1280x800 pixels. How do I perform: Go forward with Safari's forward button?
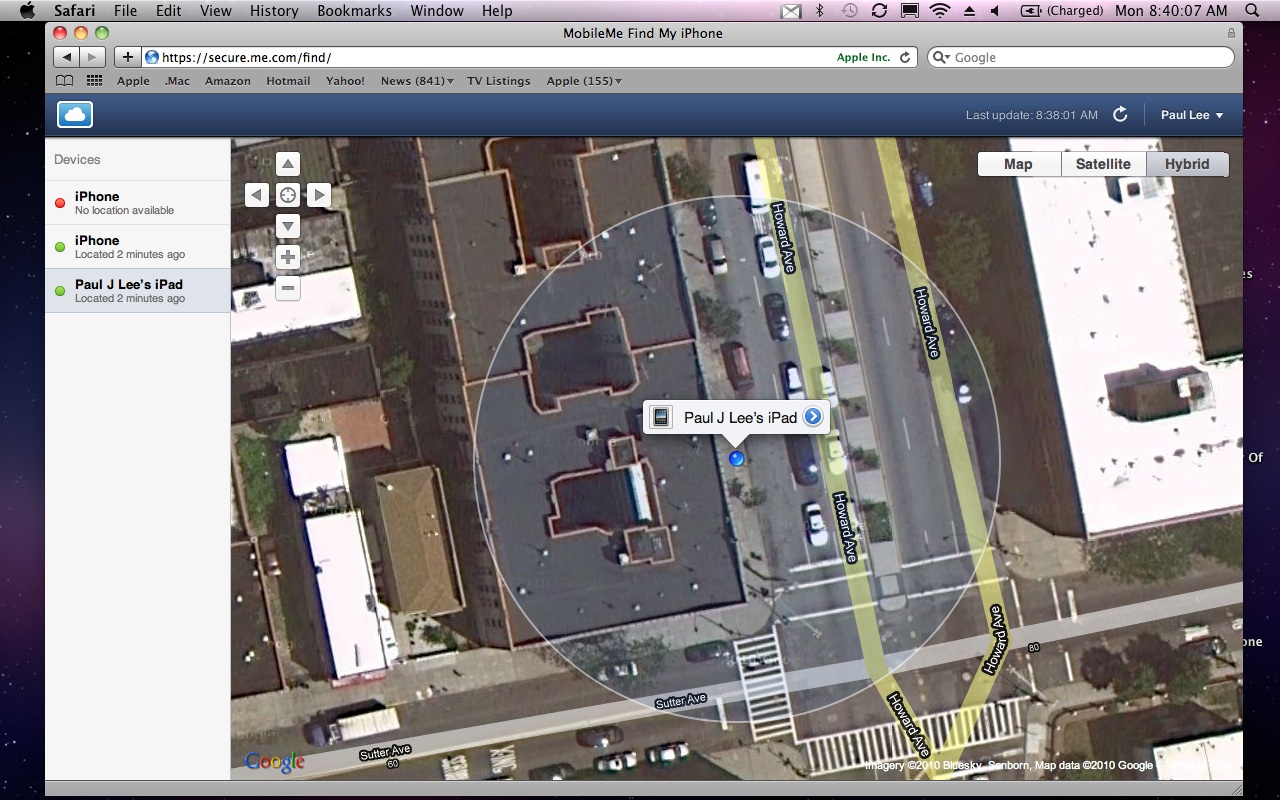coord(92,57)
